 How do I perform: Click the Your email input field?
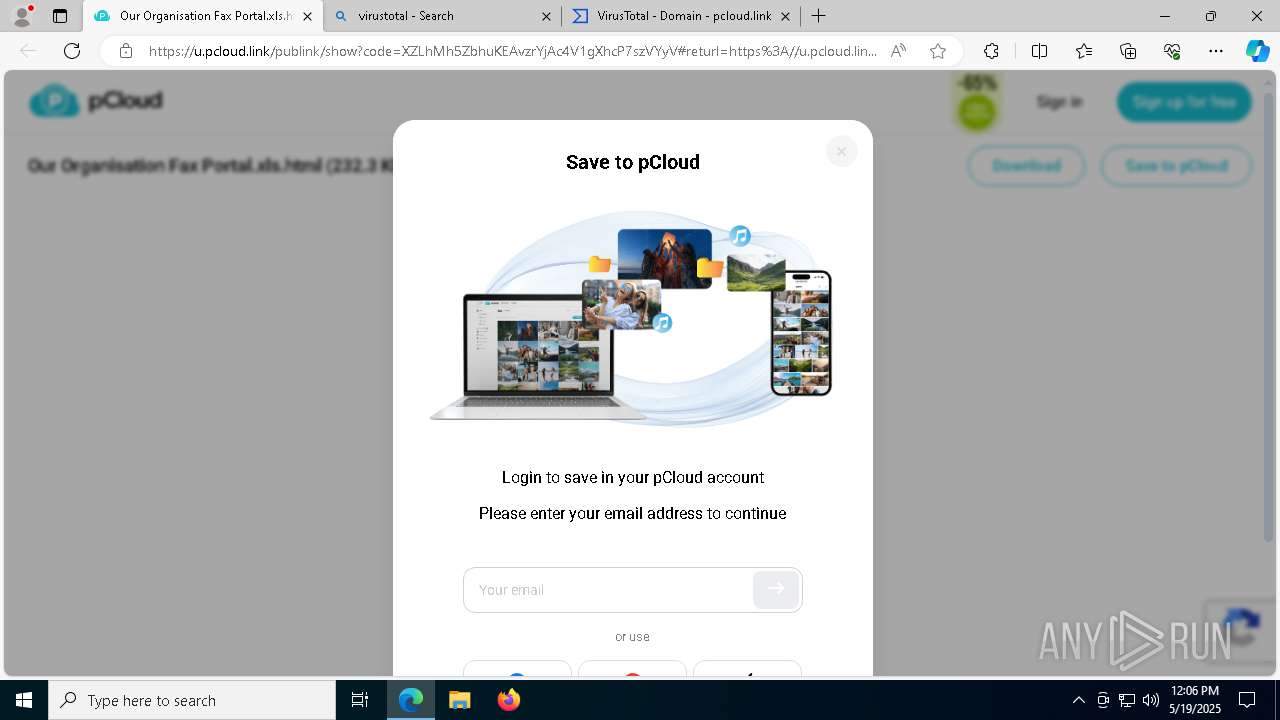608,590
